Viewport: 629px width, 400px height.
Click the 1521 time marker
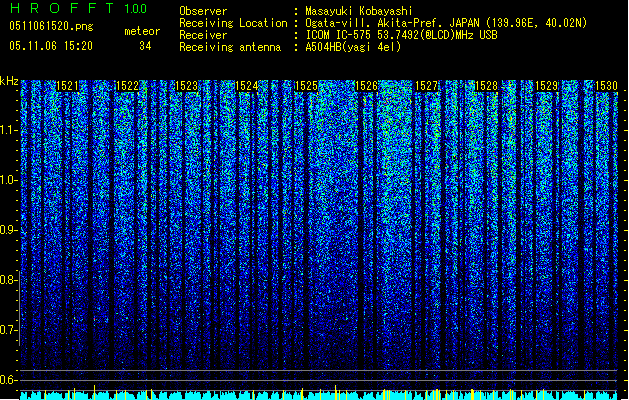[67, 86]
